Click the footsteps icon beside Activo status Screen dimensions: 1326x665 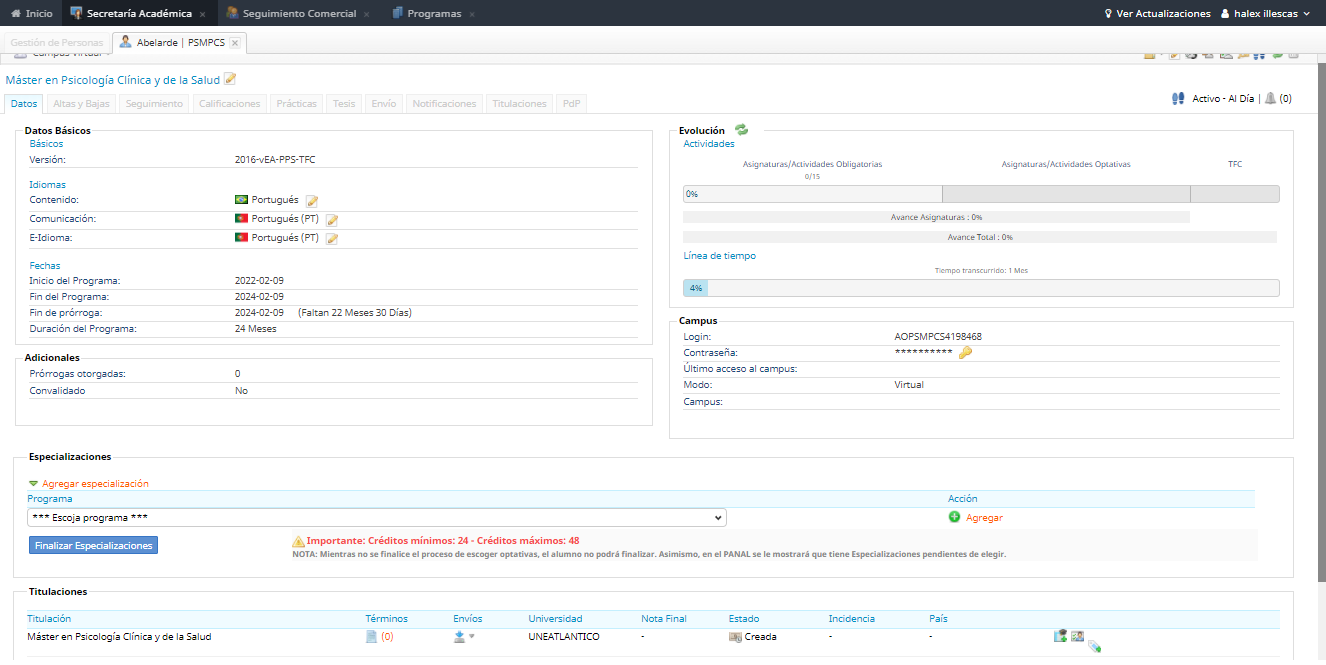coord(1178,99)
